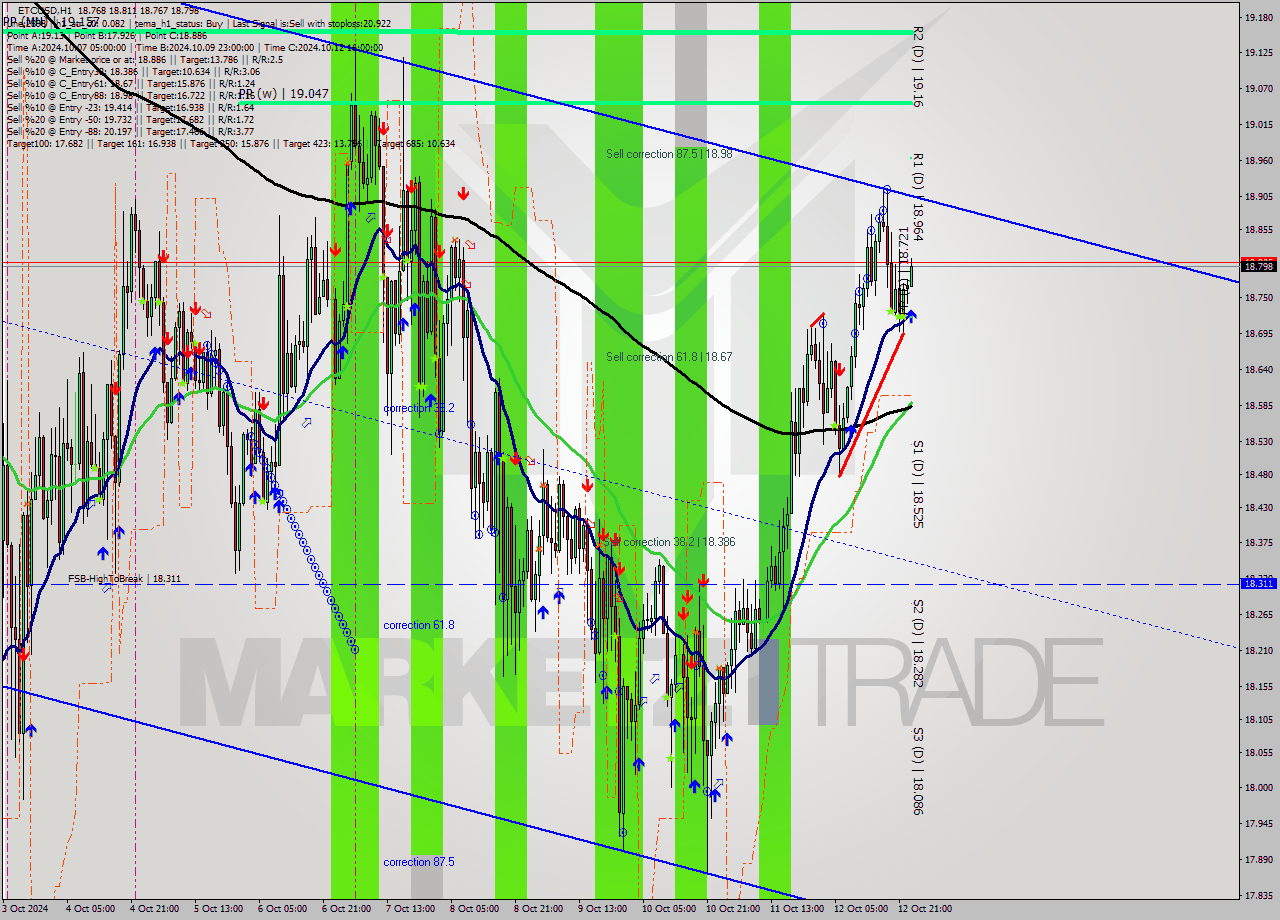Image resolution: width=1280 pixels, height=920 pixels.
Task: Click the '8 Oct 21:00' time axis label
Action: pos(538,909)
